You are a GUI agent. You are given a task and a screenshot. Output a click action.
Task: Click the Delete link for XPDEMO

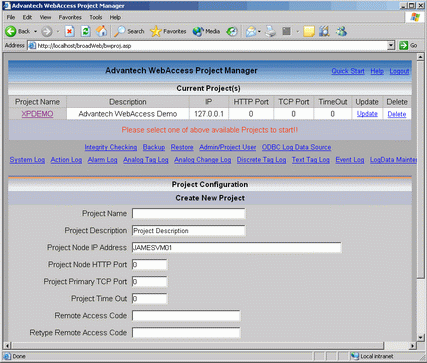[x=397, y=114]
